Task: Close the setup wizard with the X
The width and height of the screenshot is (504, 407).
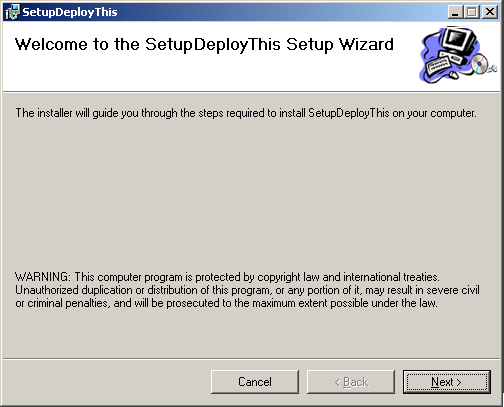Action: click(x=490, y=12)
